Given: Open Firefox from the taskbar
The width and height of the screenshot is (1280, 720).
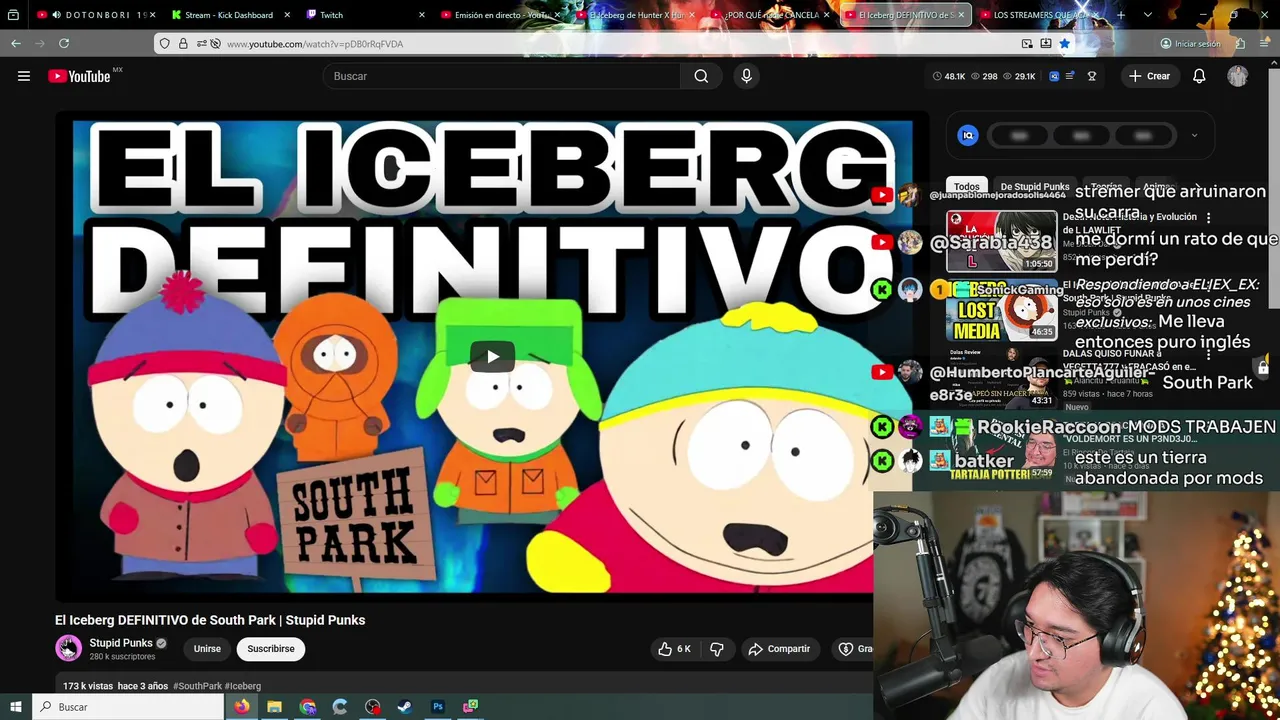Looking at the screenshot, I should (x=242, y=707).
